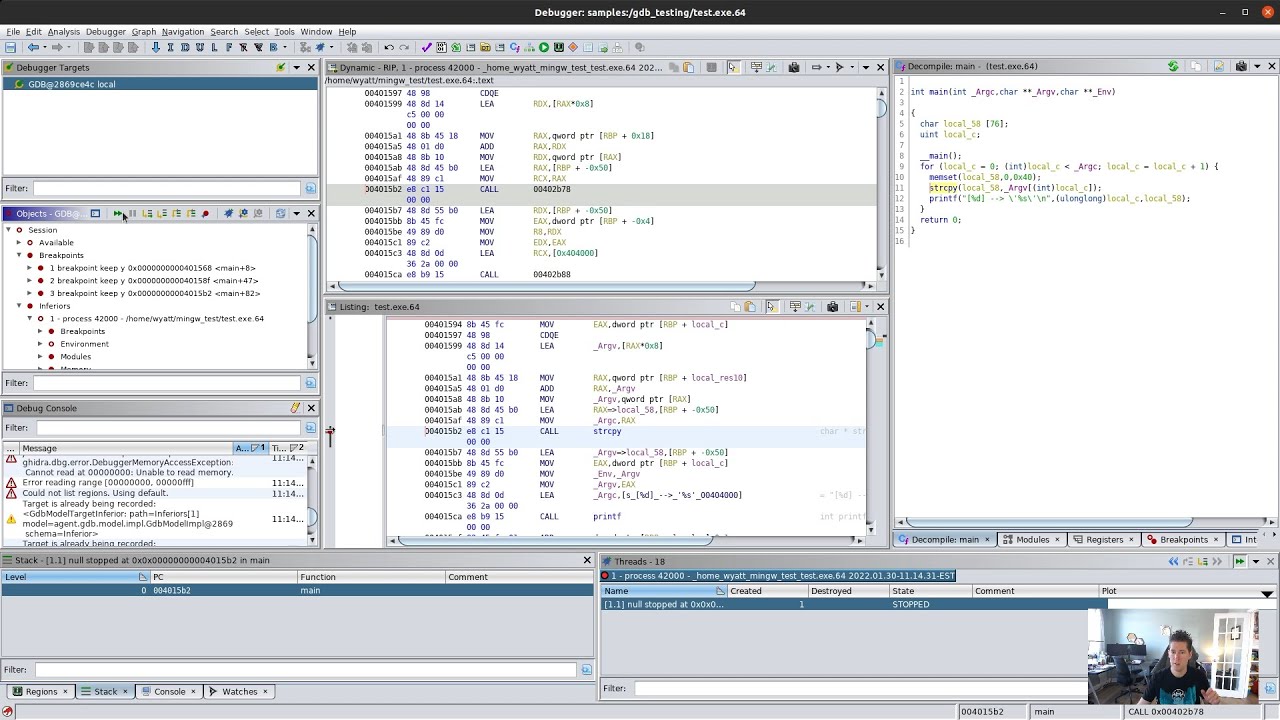Click the re-decompile refresh icon in Decompile panel
The height and width of the screenshot is (720, 1280).
(x=1173, y=66)
